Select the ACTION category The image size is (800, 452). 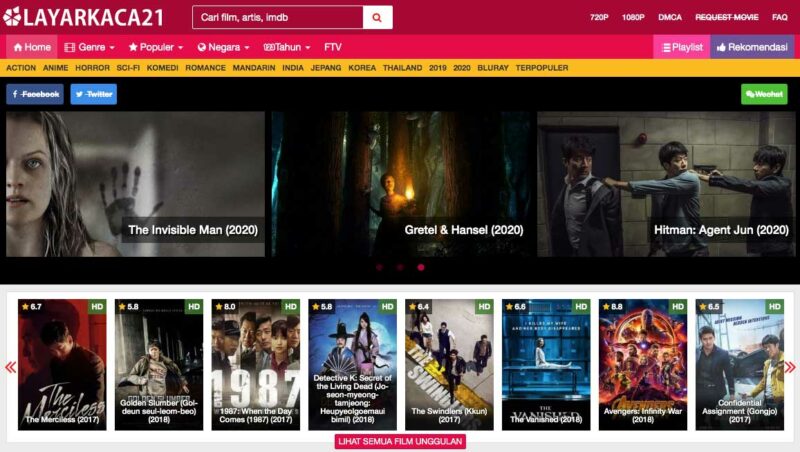coord(21,68)
